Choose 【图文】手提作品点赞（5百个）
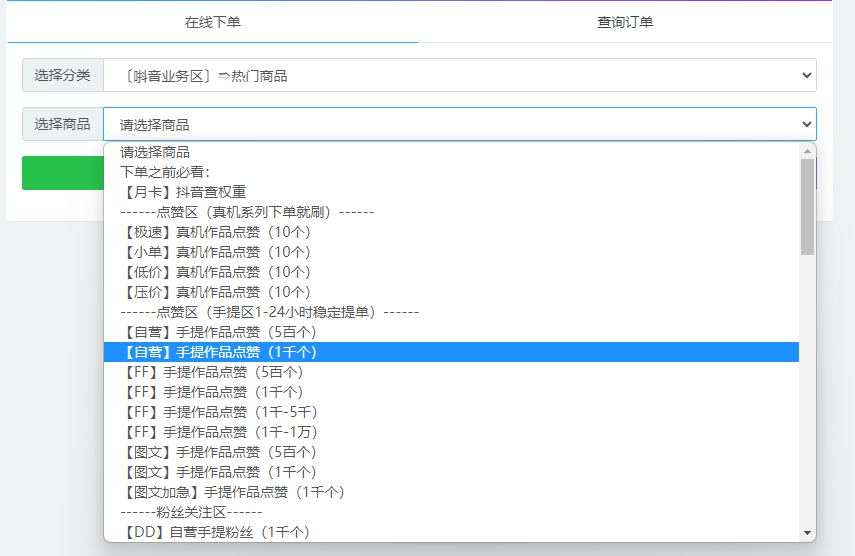 (x=221, y=452)
